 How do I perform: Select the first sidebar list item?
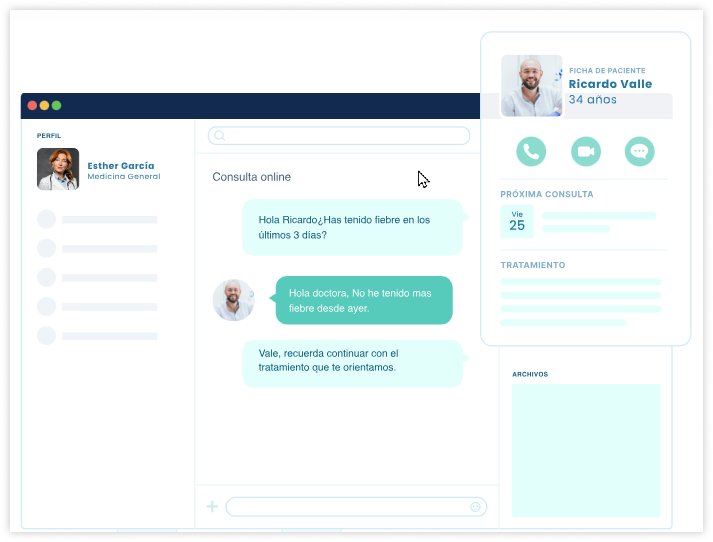[x=97, y=219]
